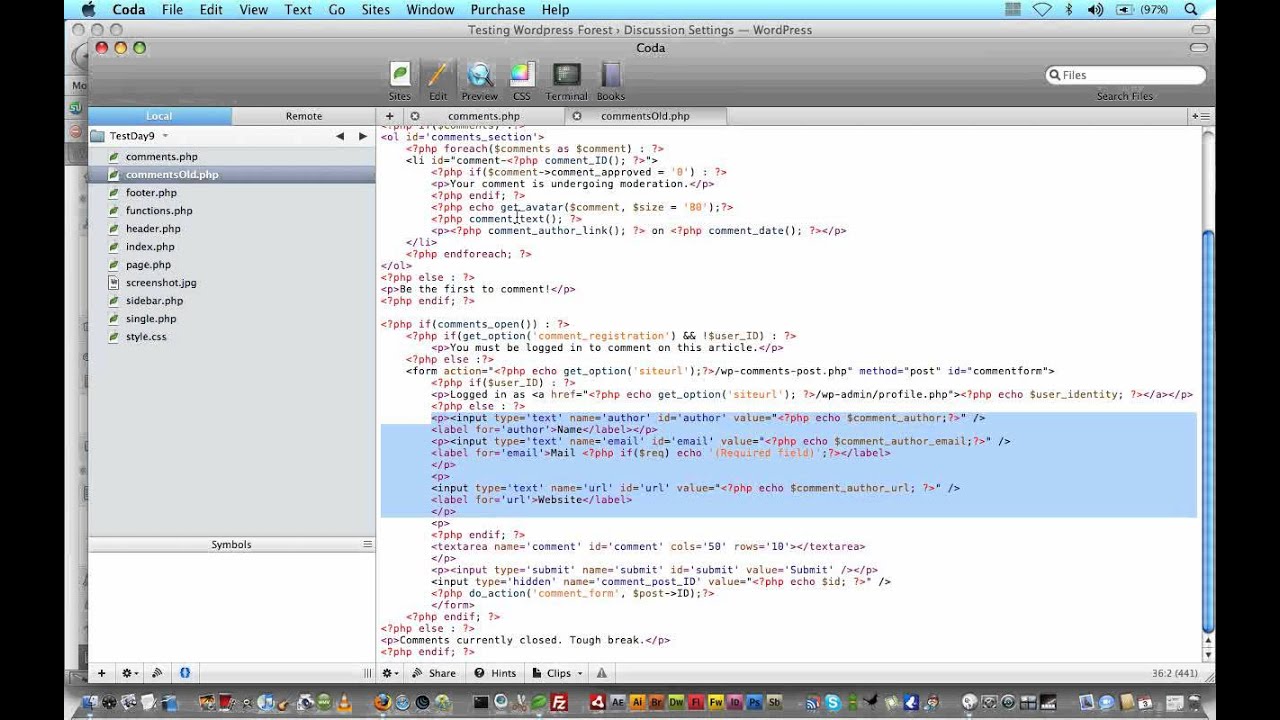Open Hints in the editor footer
1280x720 pixels.
point(496,673)
